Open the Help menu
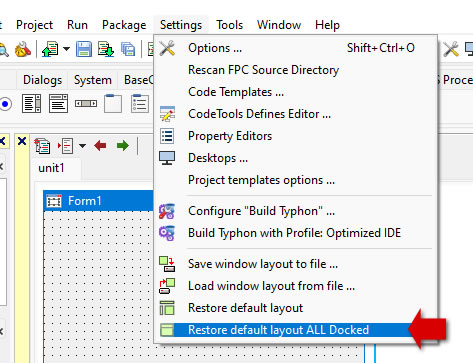The image size is (473, 363). pyautogui.click(x=327, y=25)
